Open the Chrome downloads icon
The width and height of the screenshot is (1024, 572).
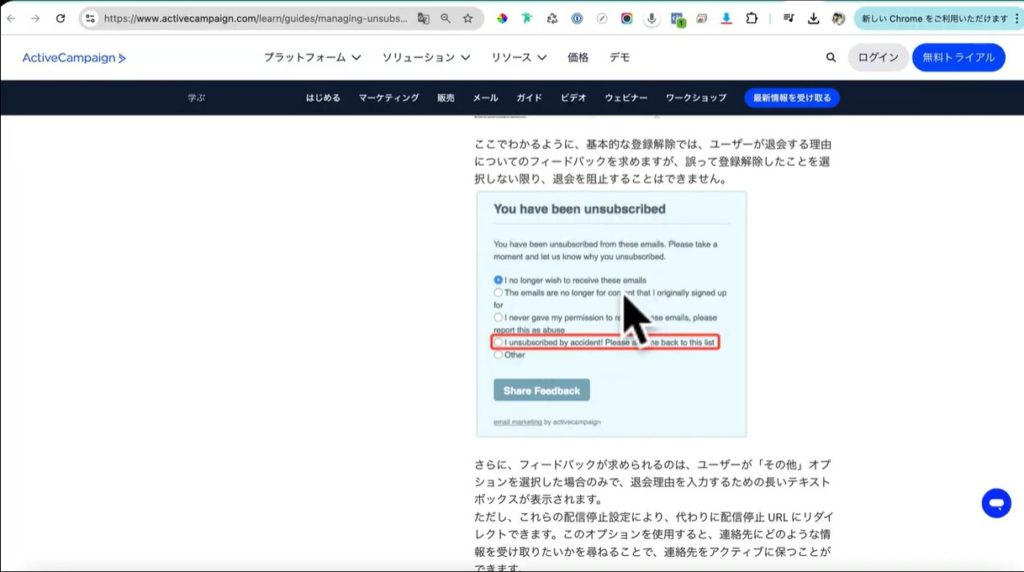coord(814,18)
